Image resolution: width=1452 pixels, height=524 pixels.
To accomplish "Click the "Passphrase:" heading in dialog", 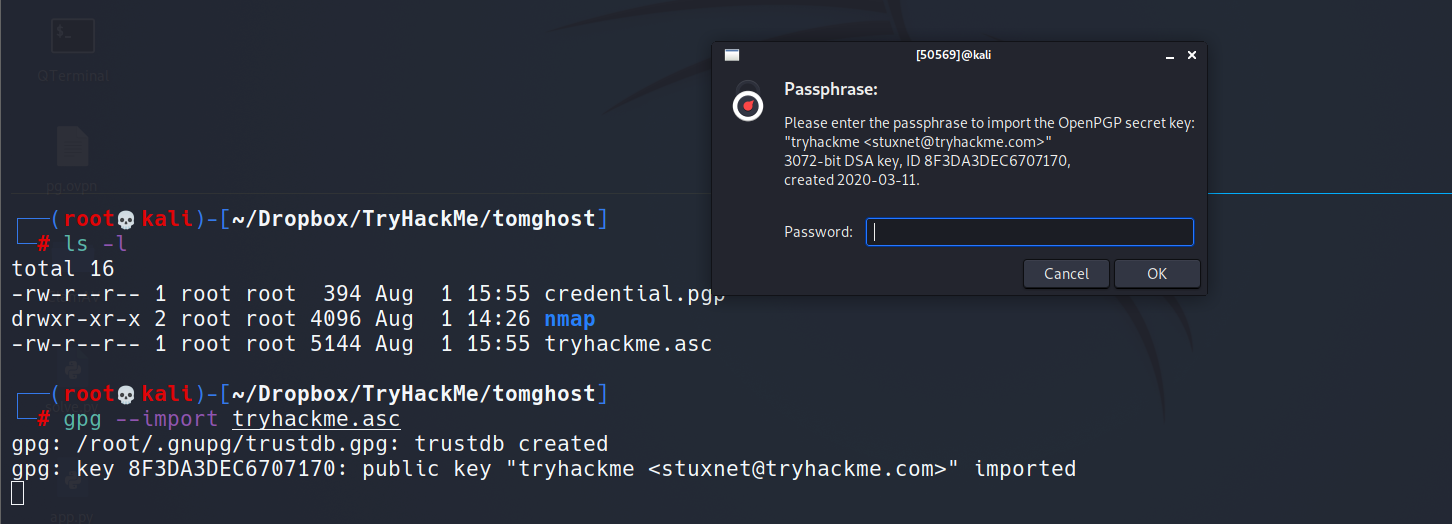I will tap(830, 90).
